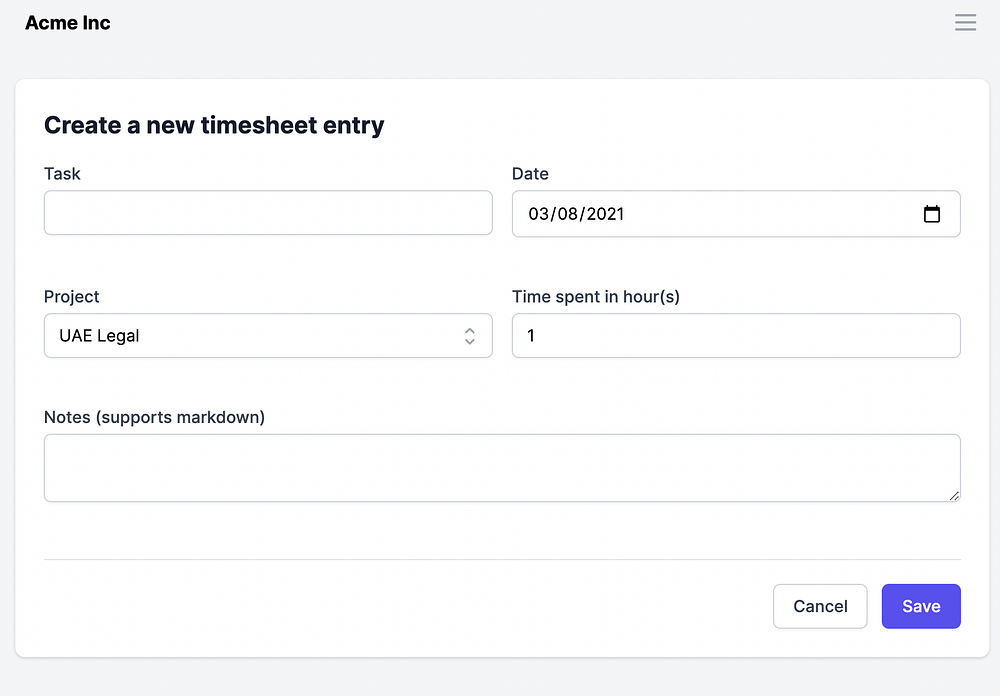The width and height of the screenshot is (1000, 696).
Task: Click the Time spent in hour(s) field
Action: (x=736, y=336)
